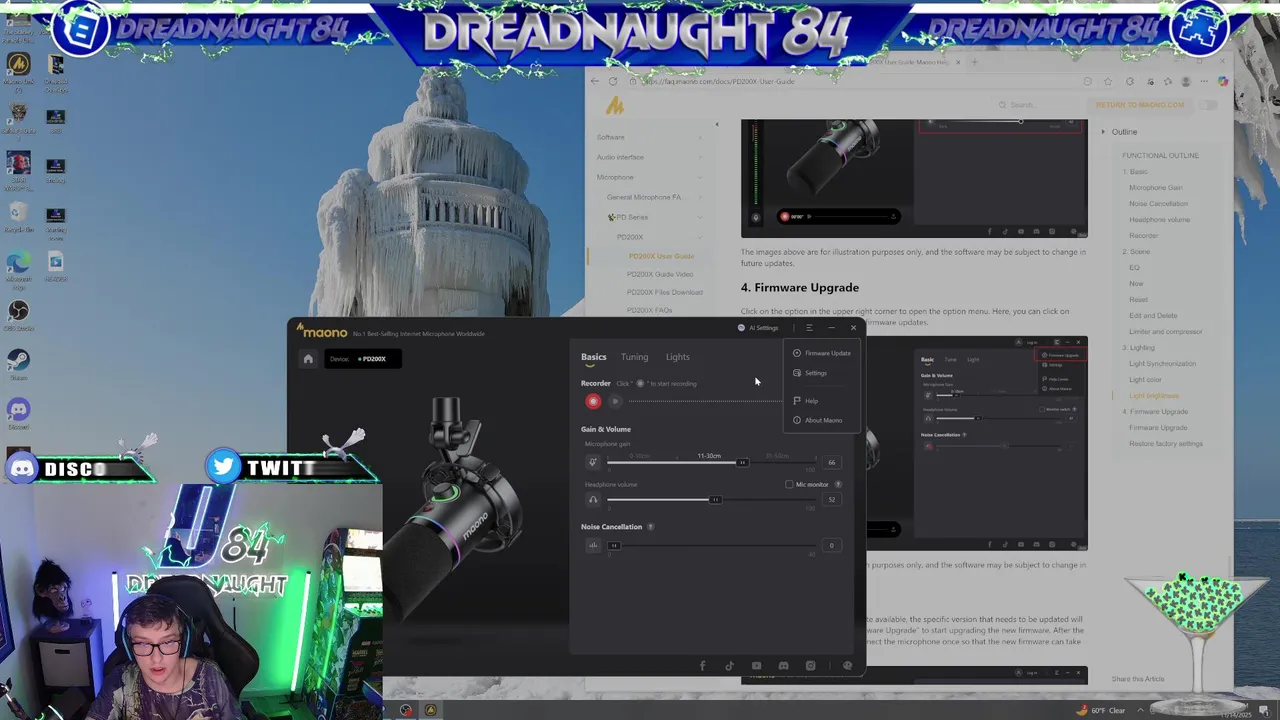Viewport: 1280px width, 720px height.
Task: Click the microphone gain slider handle
Action: click(742, 462)
